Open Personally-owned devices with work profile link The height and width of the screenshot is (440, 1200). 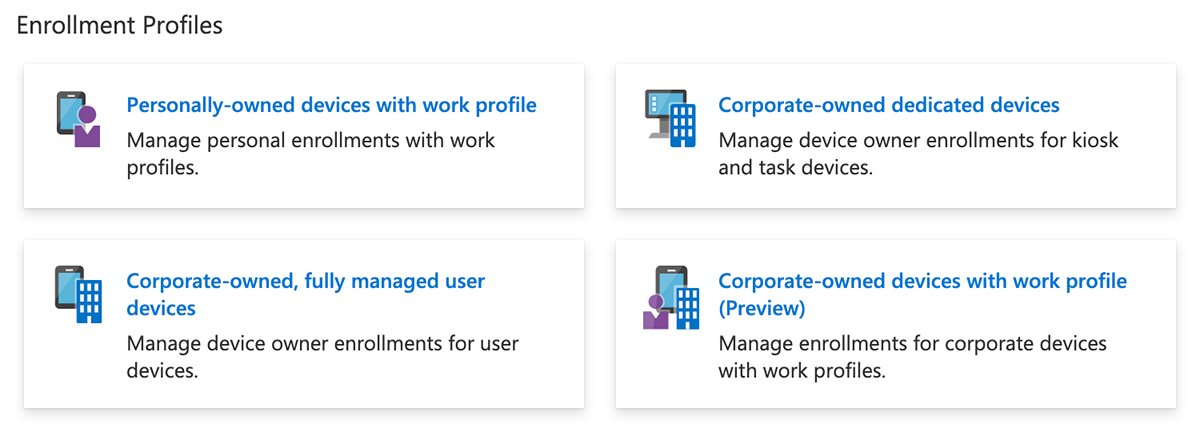click(x=331, y=105)
